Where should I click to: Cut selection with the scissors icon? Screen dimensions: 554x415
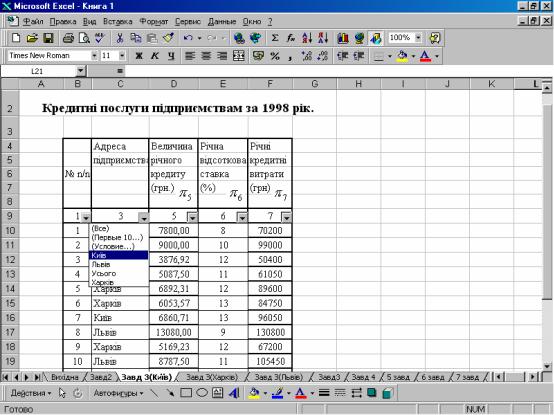coord(120,38)
